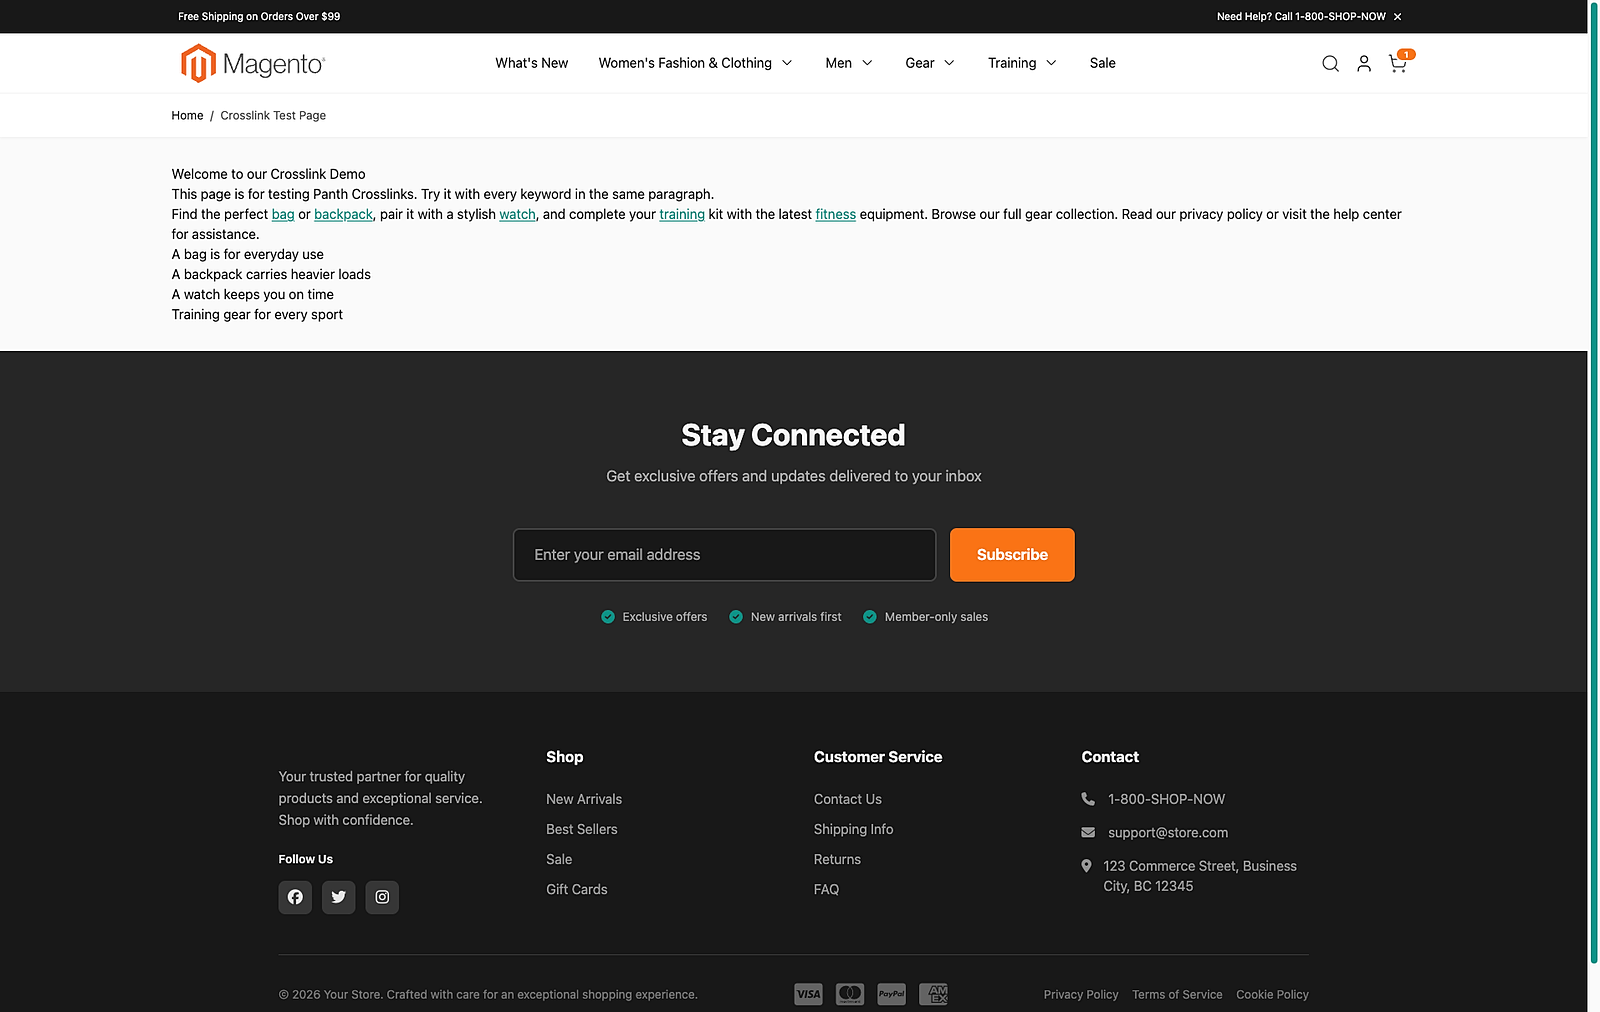Expand the Gear dropdown

928,63
